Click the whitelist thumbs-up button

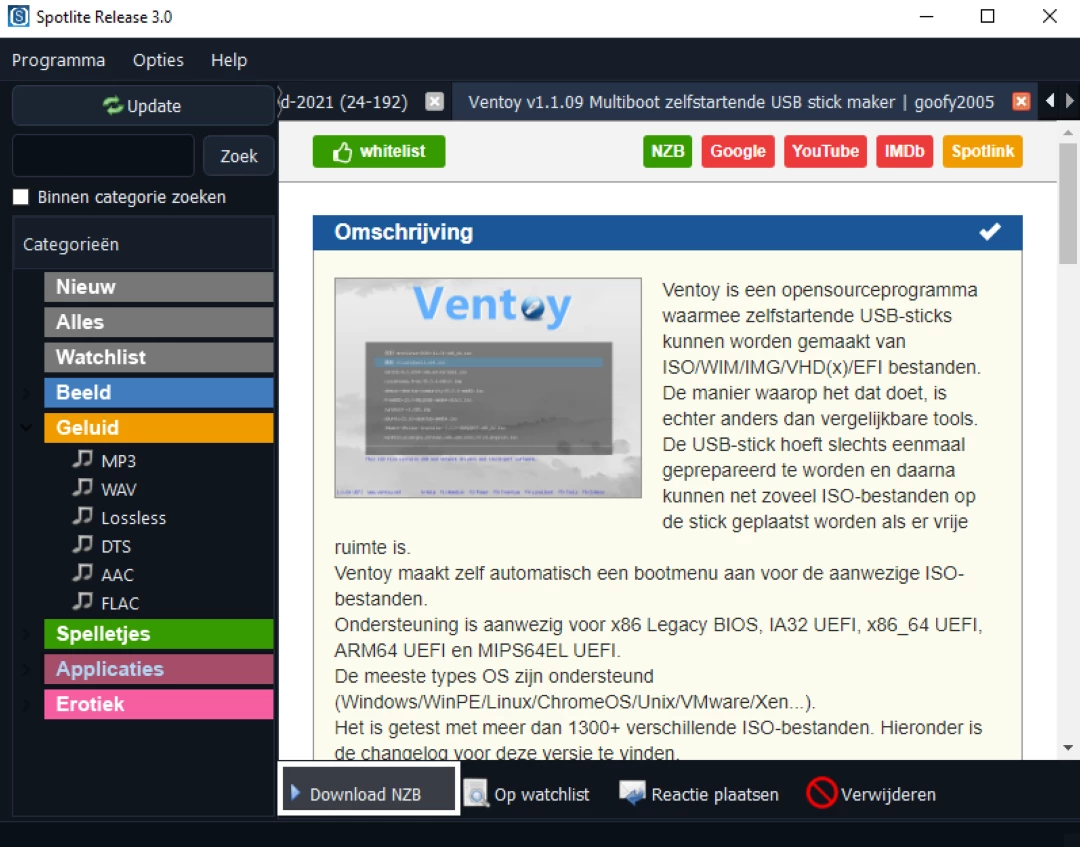pos(378,151)
